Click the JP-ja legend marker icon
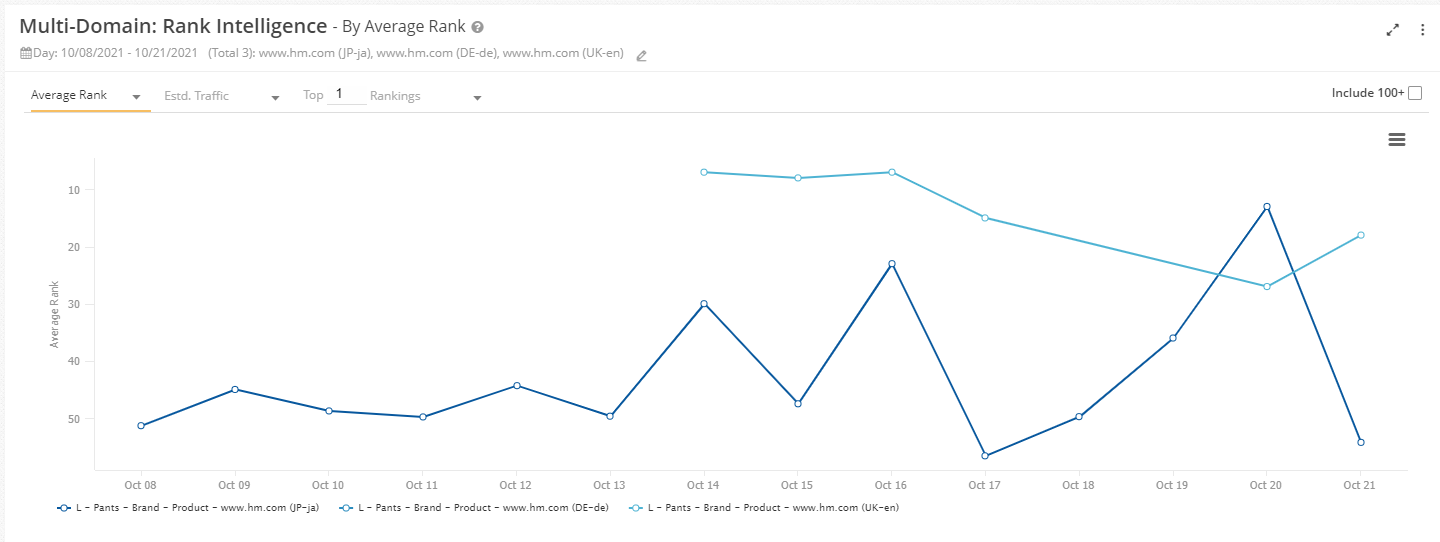The height and width of the screenshot is (542, 1440). (64, 508)
